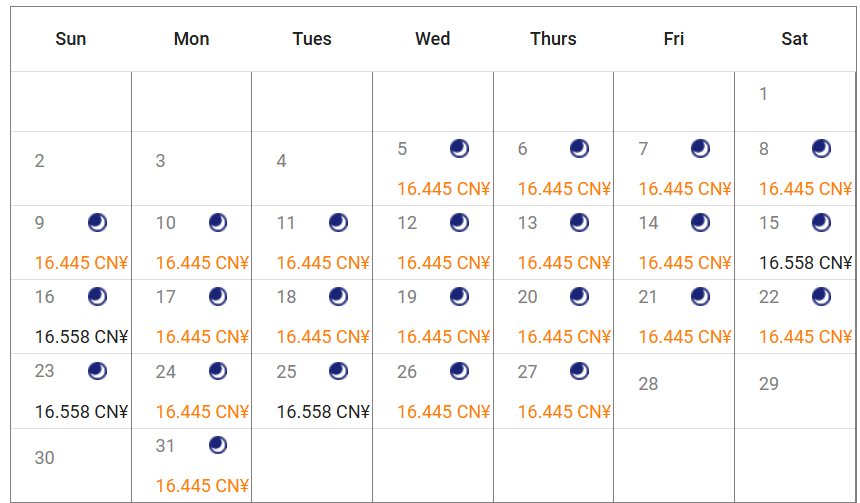Viewport: 860px width, 503px height.
Task: Select the 16.445 CN¥ price on day 26
Action: [443, 412]
